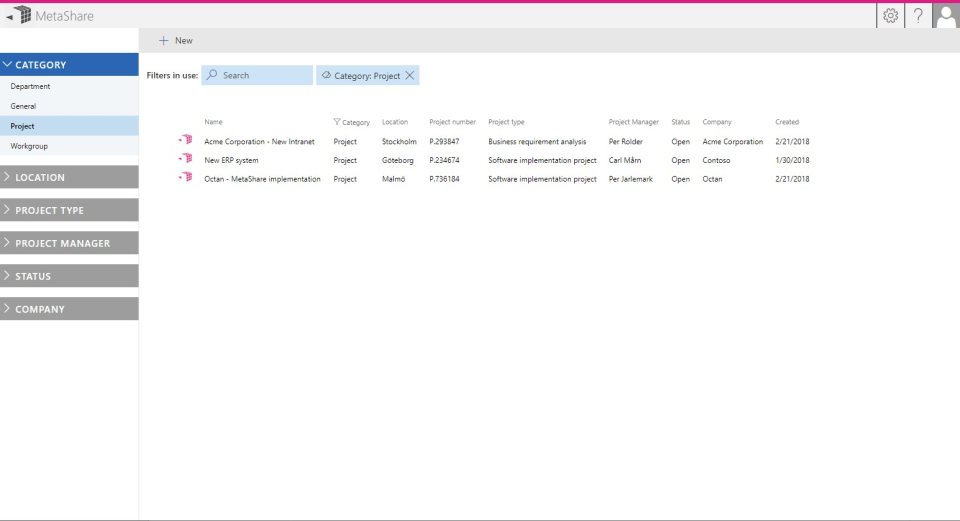Screen dimensions: 960x521
Task: Expand the PROJECT MANAGER section
Action: coord(69,243)
